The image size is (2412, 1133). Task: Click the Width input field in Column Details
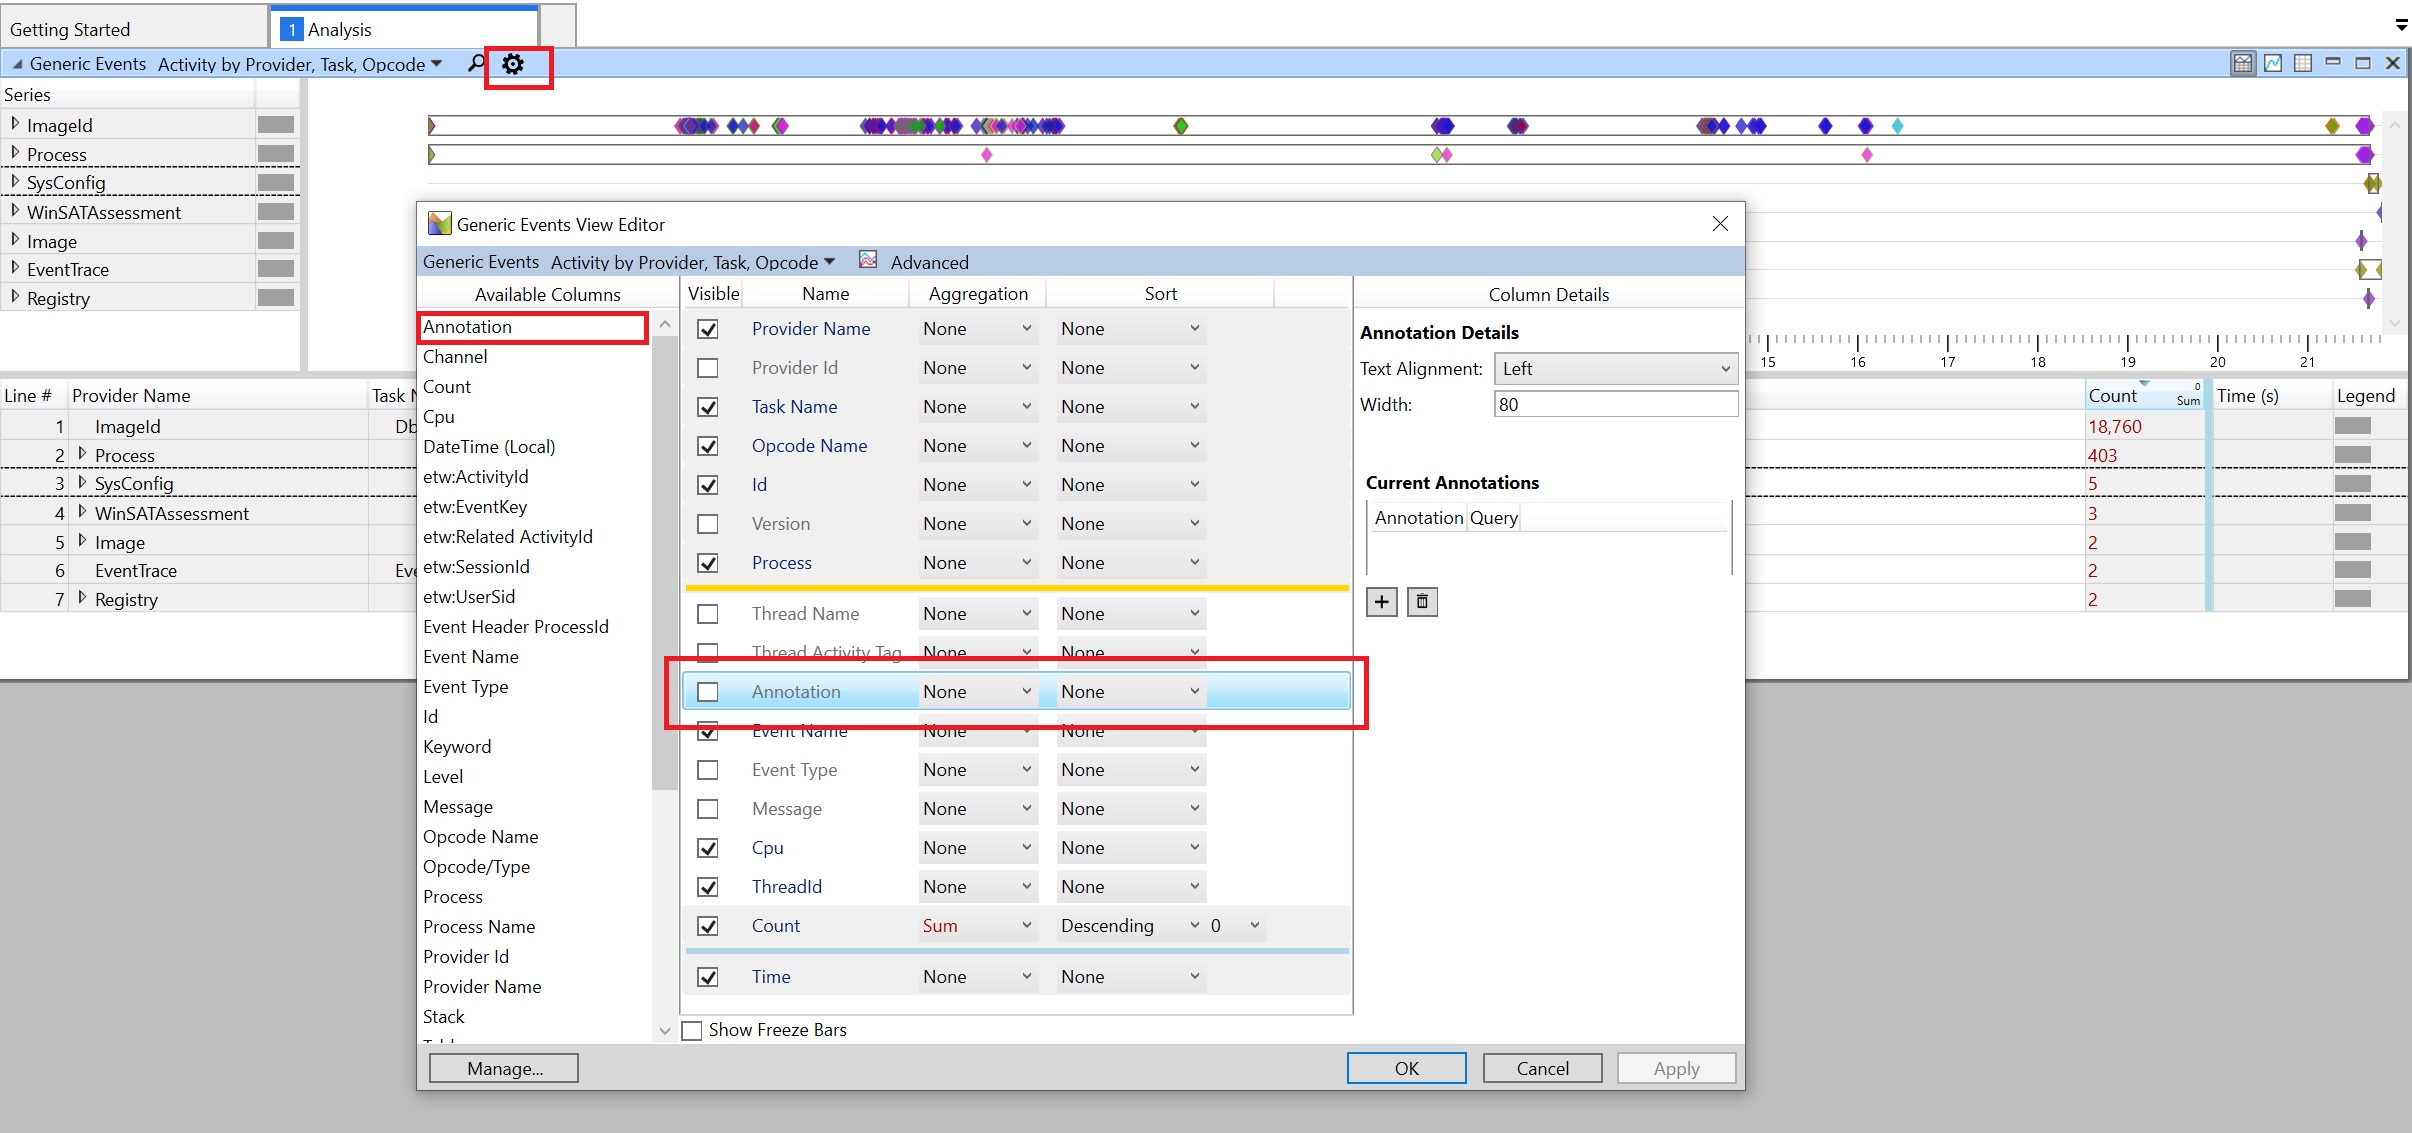pyautogui.click(x=1609, y=403)
